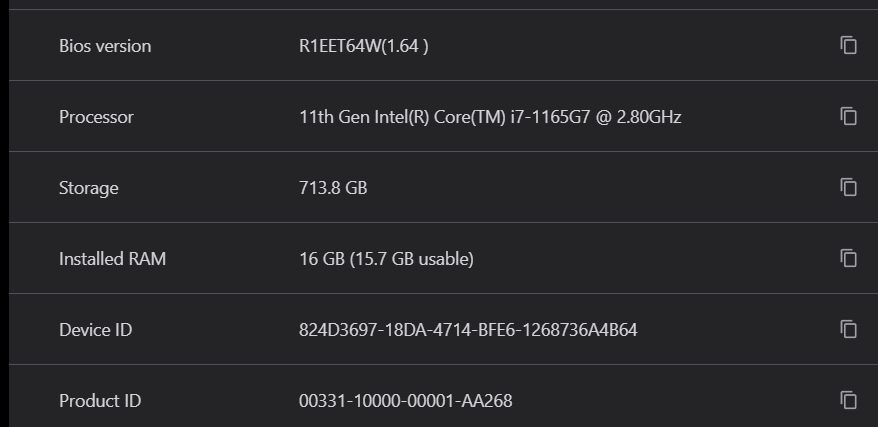Copy the Installed RAM value
The height and width of the screenshot is (427, 878).
[x=848, y=258]
